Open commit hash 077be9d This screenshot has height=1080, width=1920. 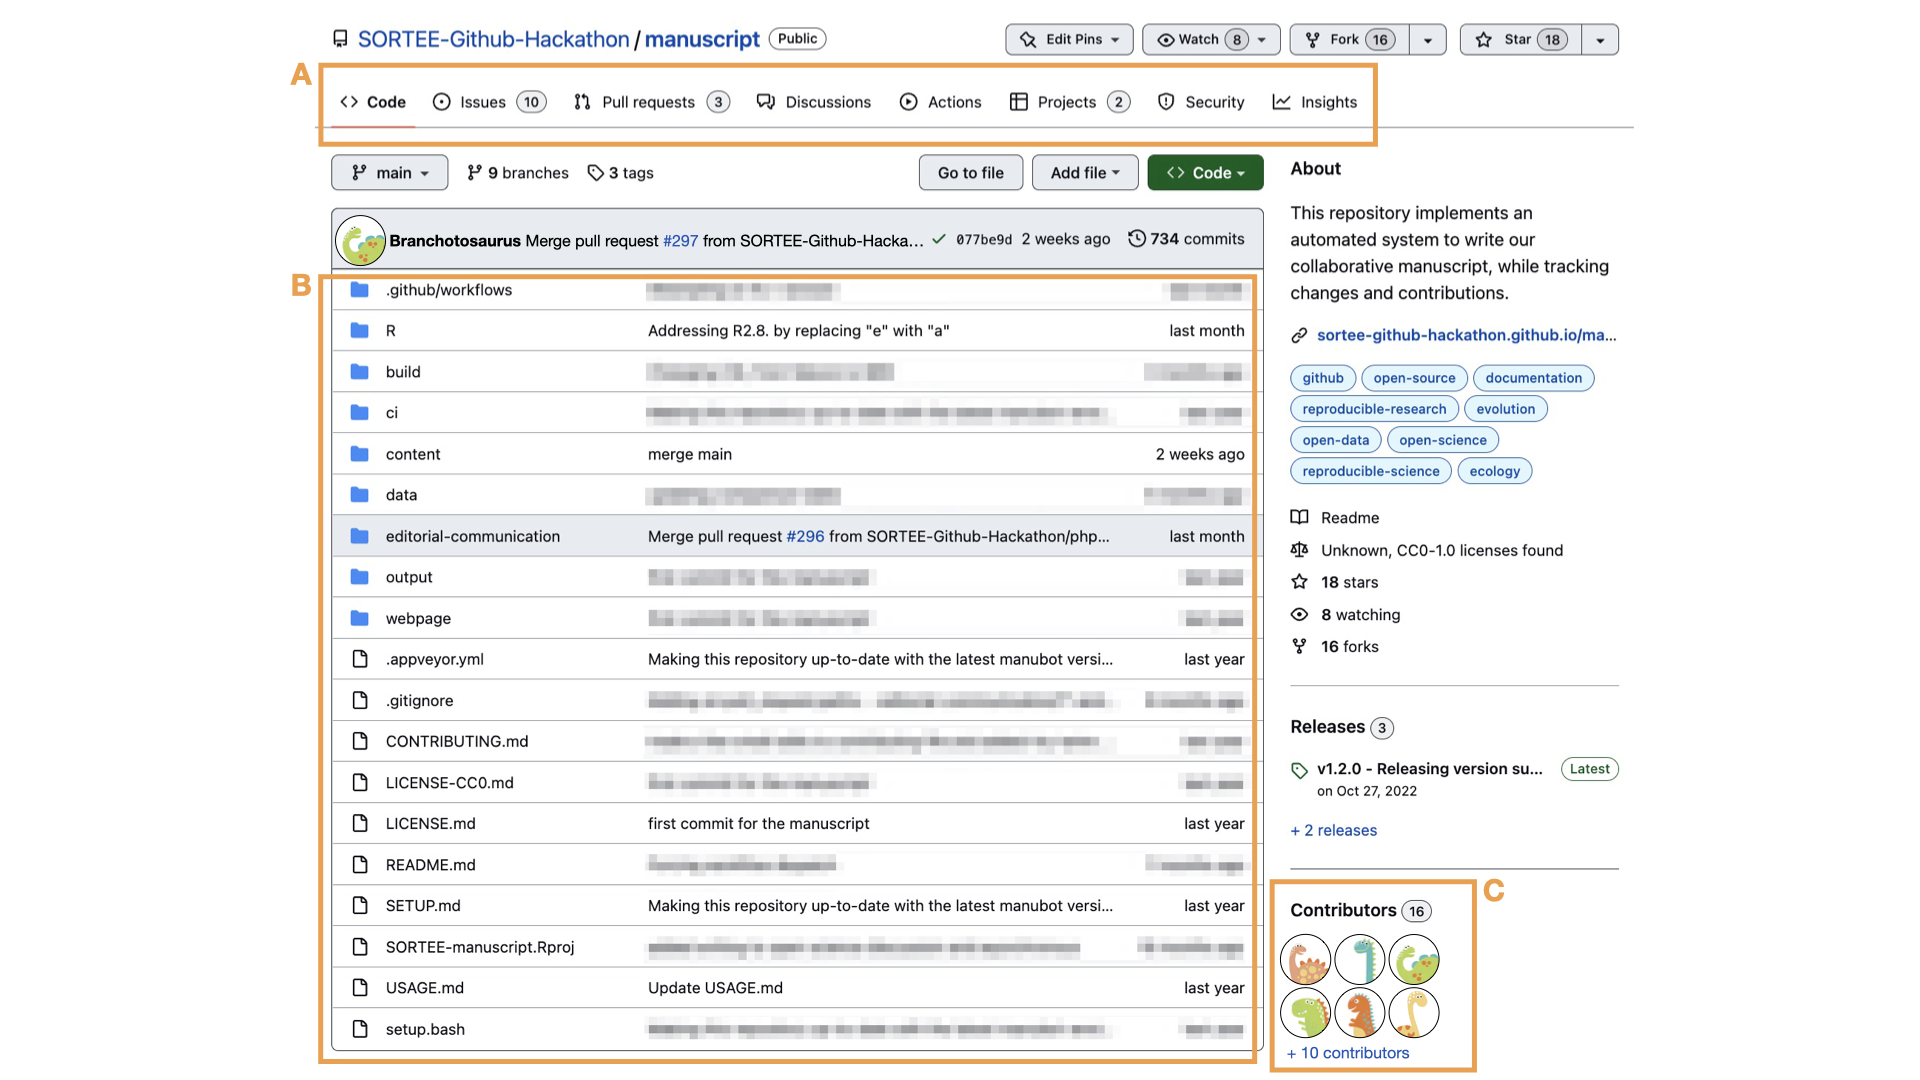(x=984, y=240)
